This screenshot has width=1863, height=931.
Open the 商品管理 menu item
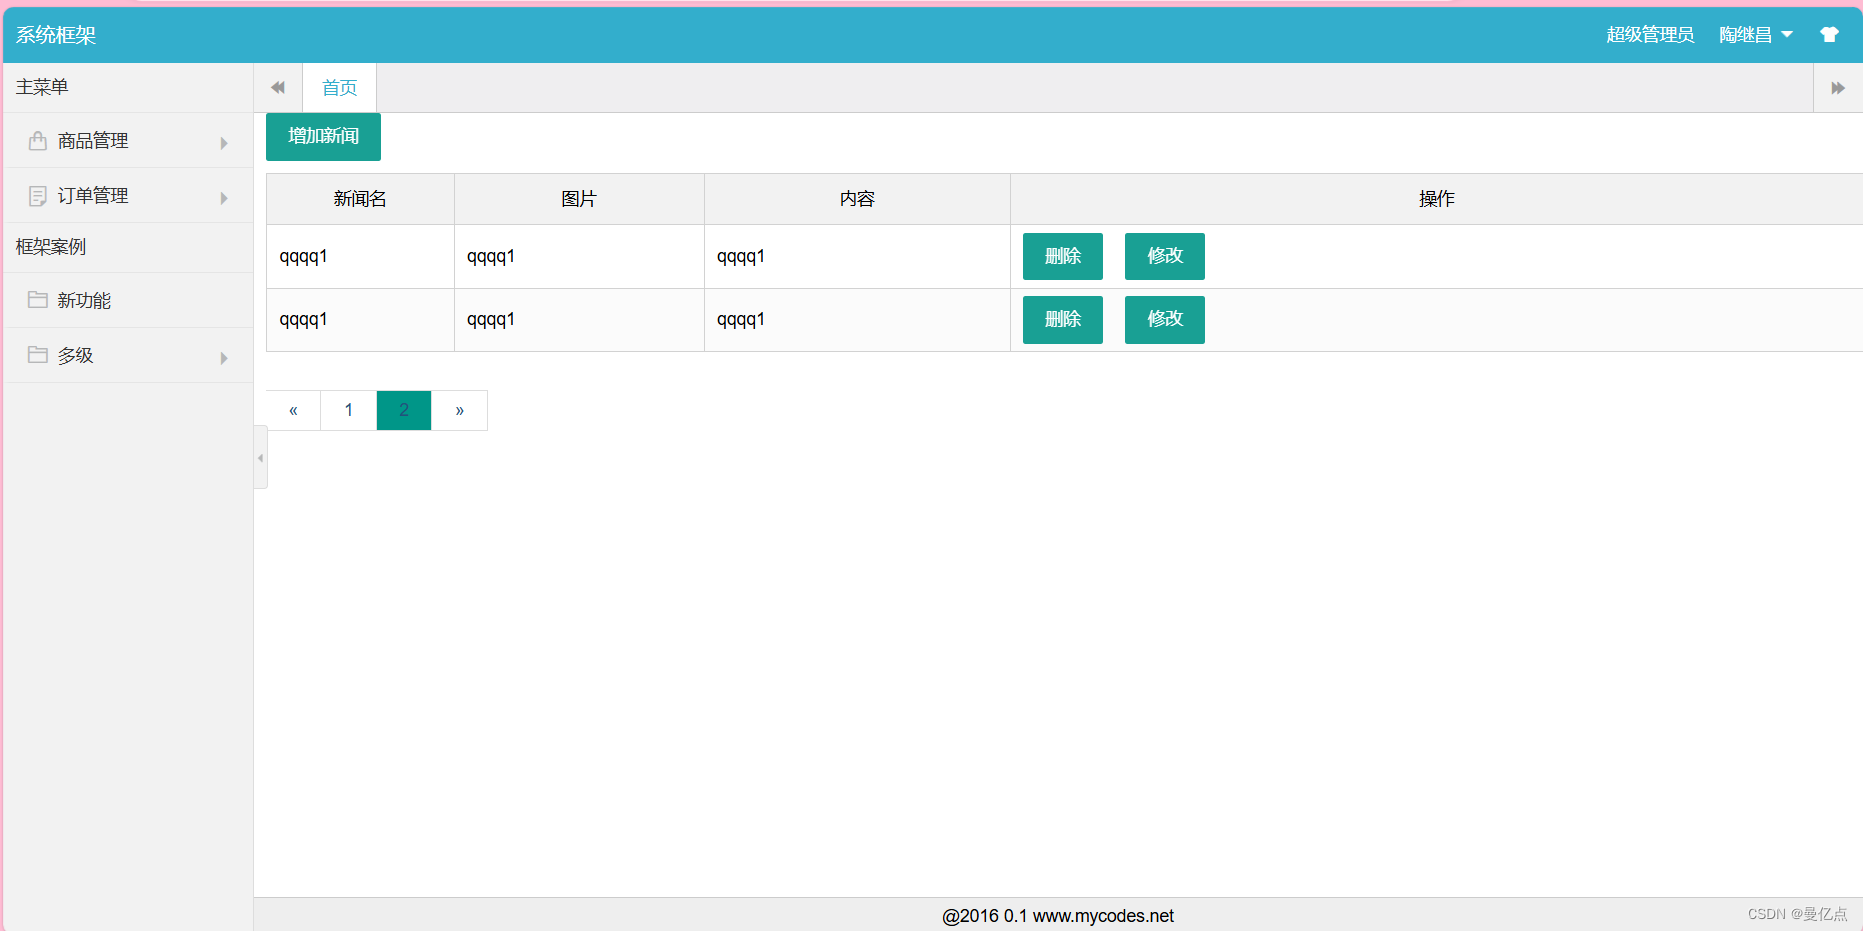coord(128,141)
